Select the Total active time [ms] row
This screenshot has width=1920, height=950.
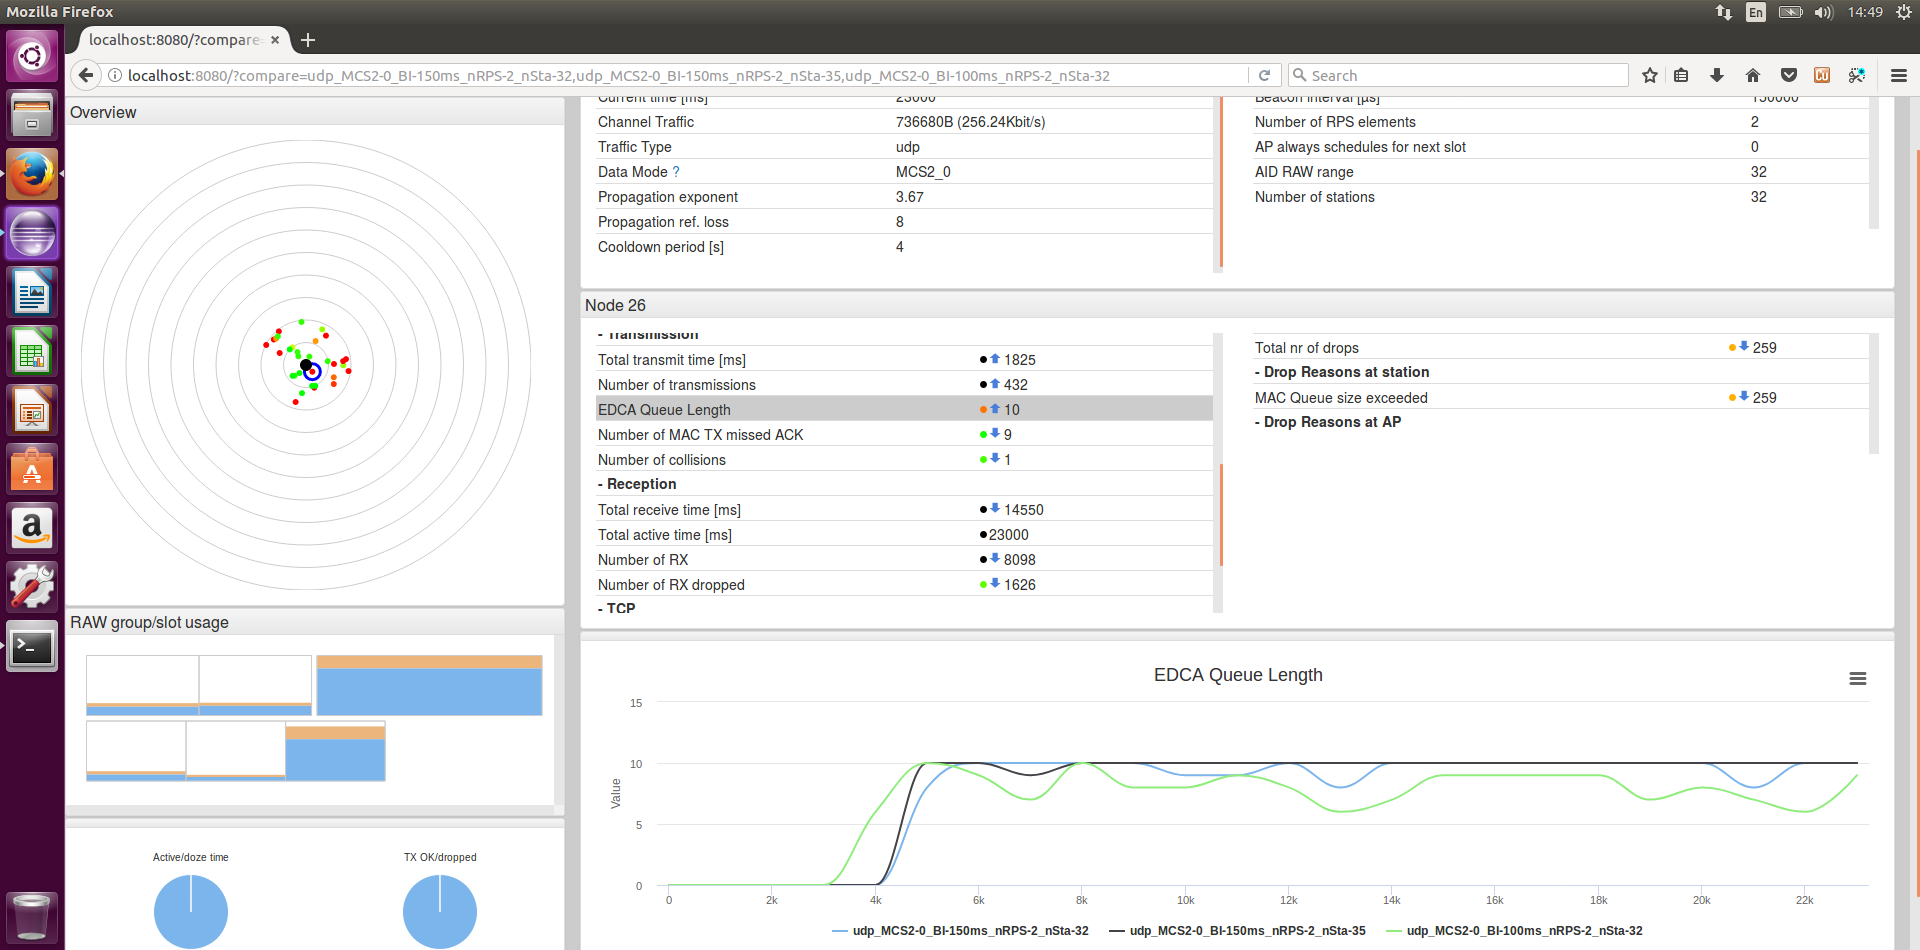point(904,534)
